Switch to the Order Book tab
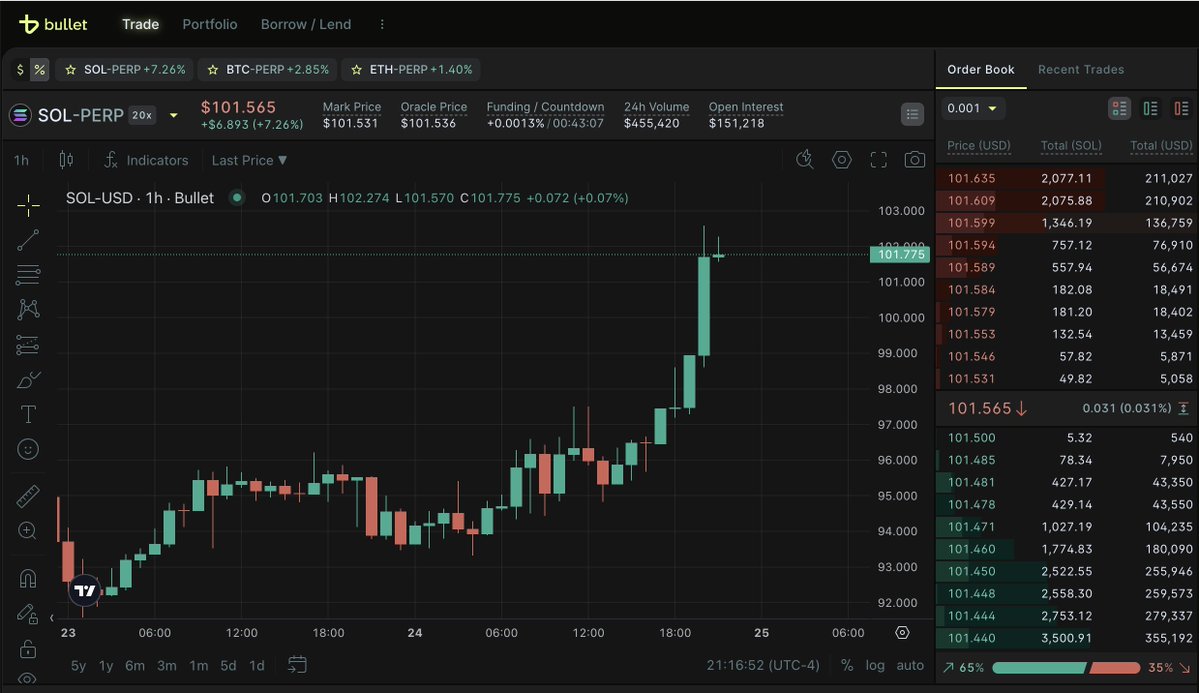 pyautogui.click(x=980, y=70)
